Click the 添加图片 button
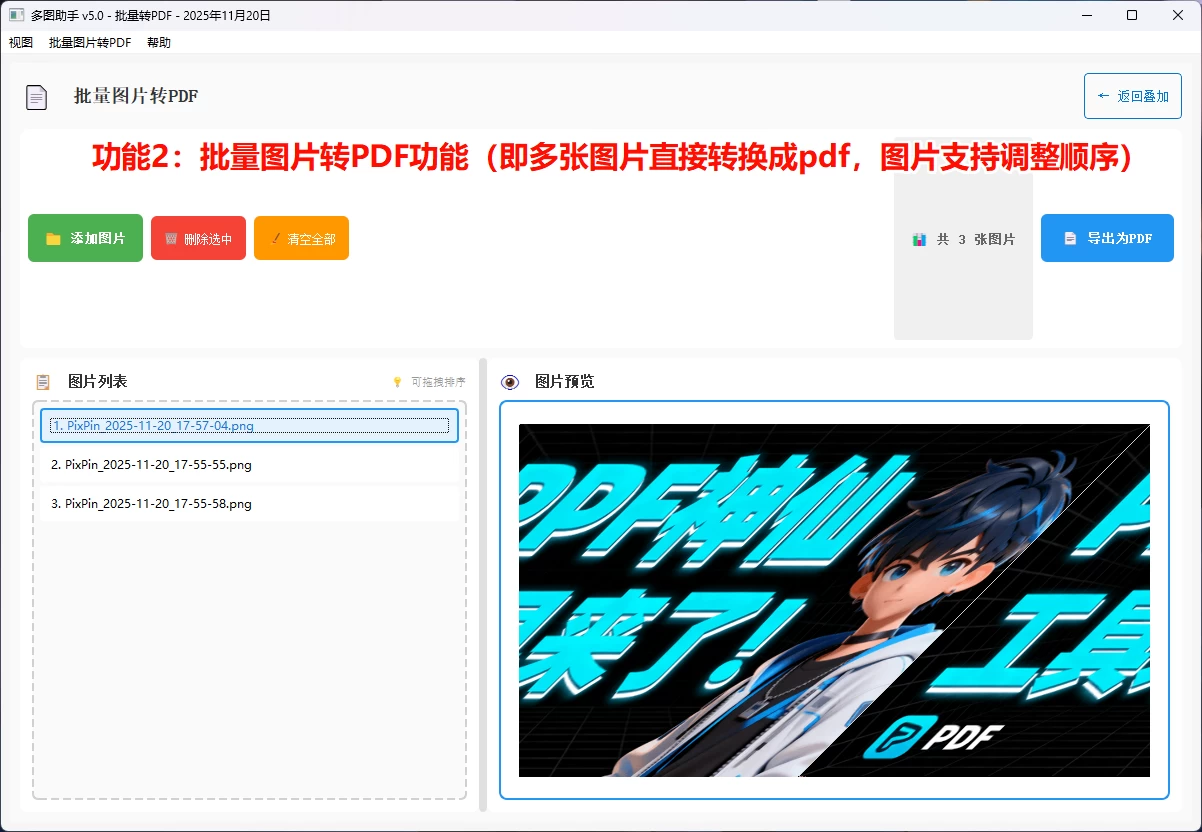The width and height of the screenshot is (1202, 832). (85, 238)
